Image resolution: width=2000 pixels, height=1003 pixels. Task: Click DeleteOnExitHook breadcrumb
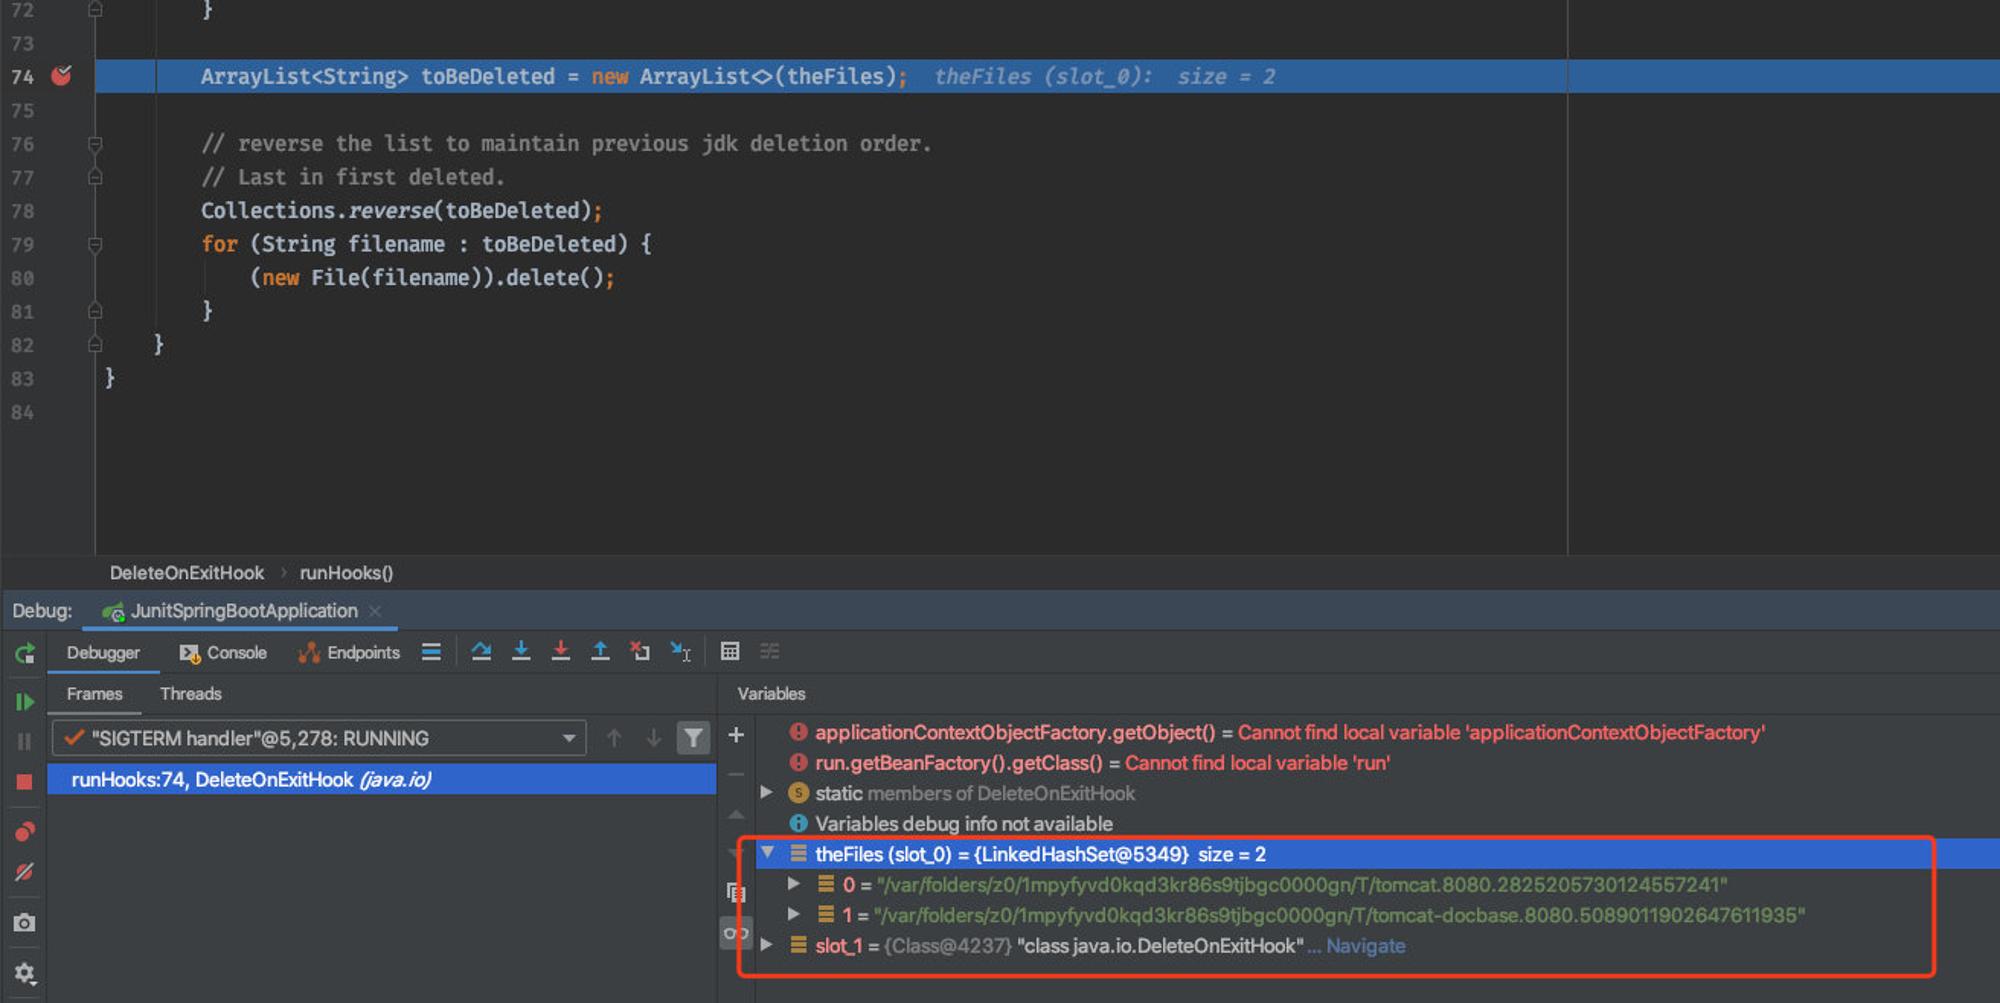point(187,573)
